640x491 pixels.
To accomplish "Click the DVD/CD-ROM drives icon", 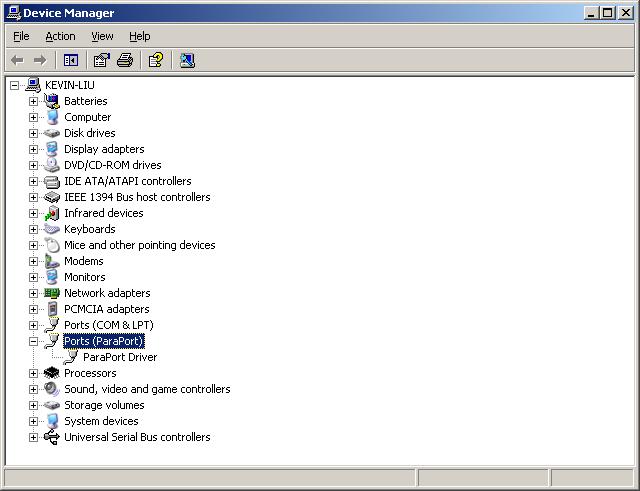I will click(x=52, y=165).
